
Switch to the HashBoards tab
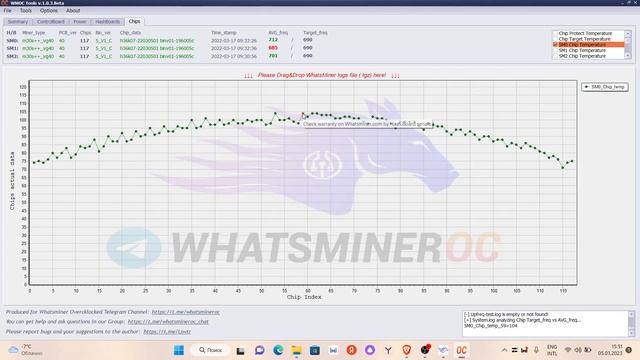coord(107,22)
